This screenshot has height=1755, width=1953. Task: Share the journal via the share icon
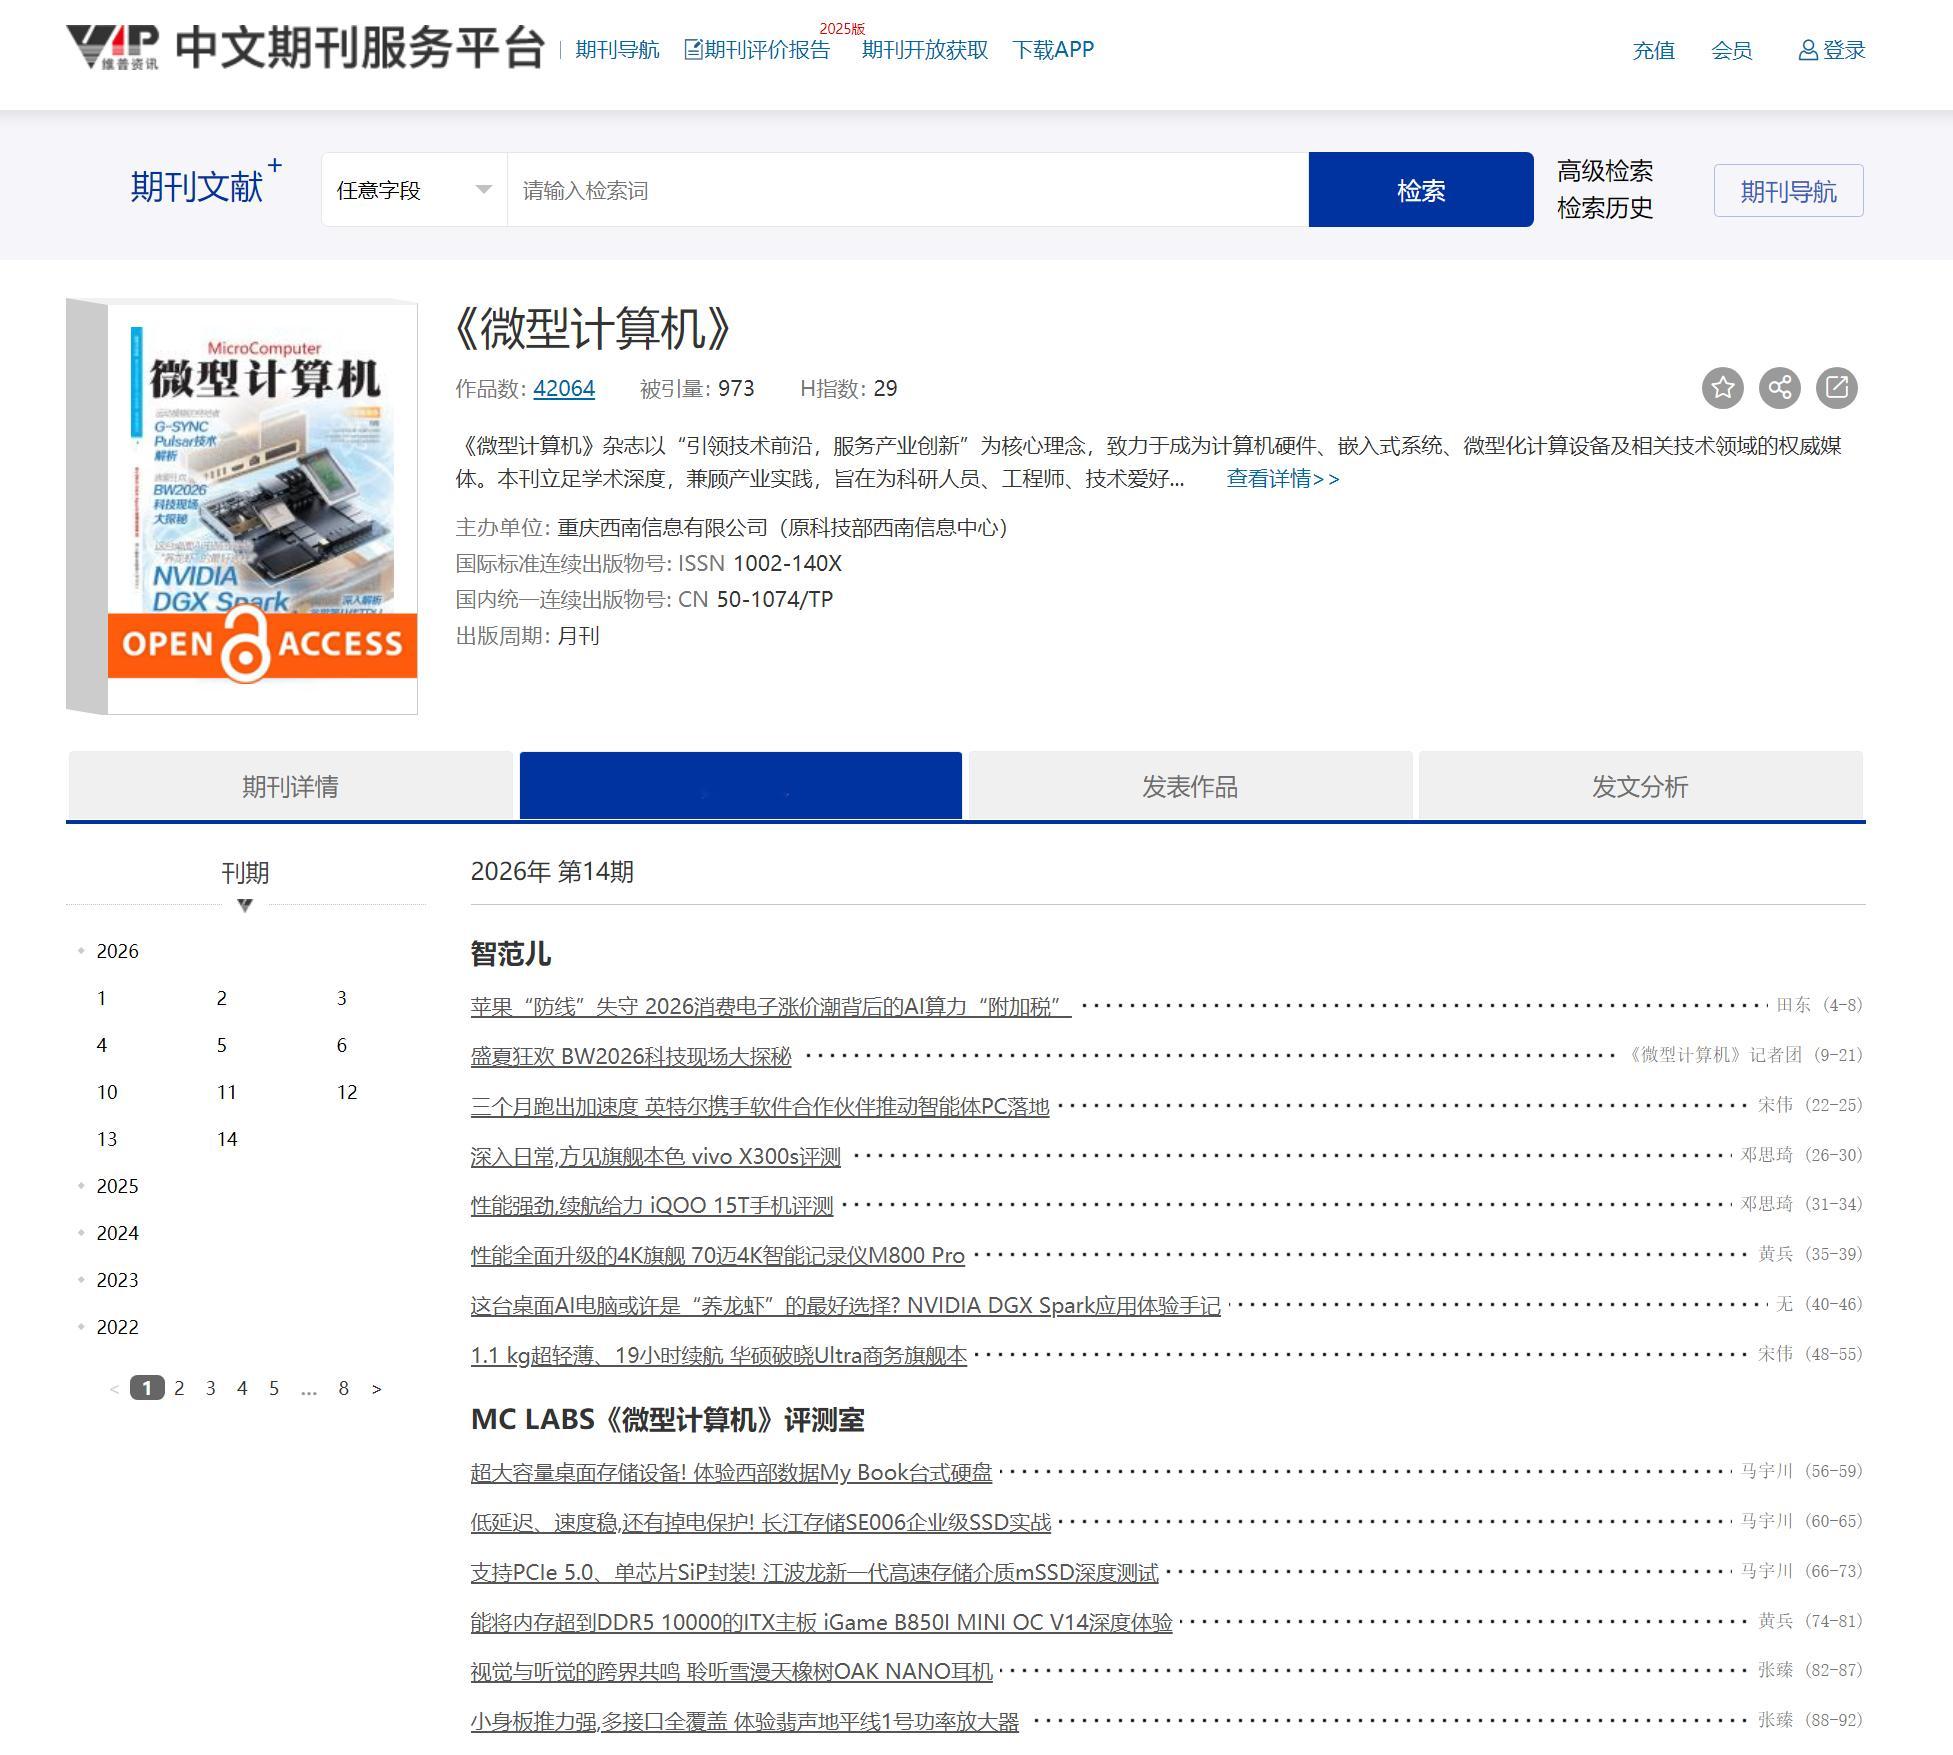[1779, 388]
